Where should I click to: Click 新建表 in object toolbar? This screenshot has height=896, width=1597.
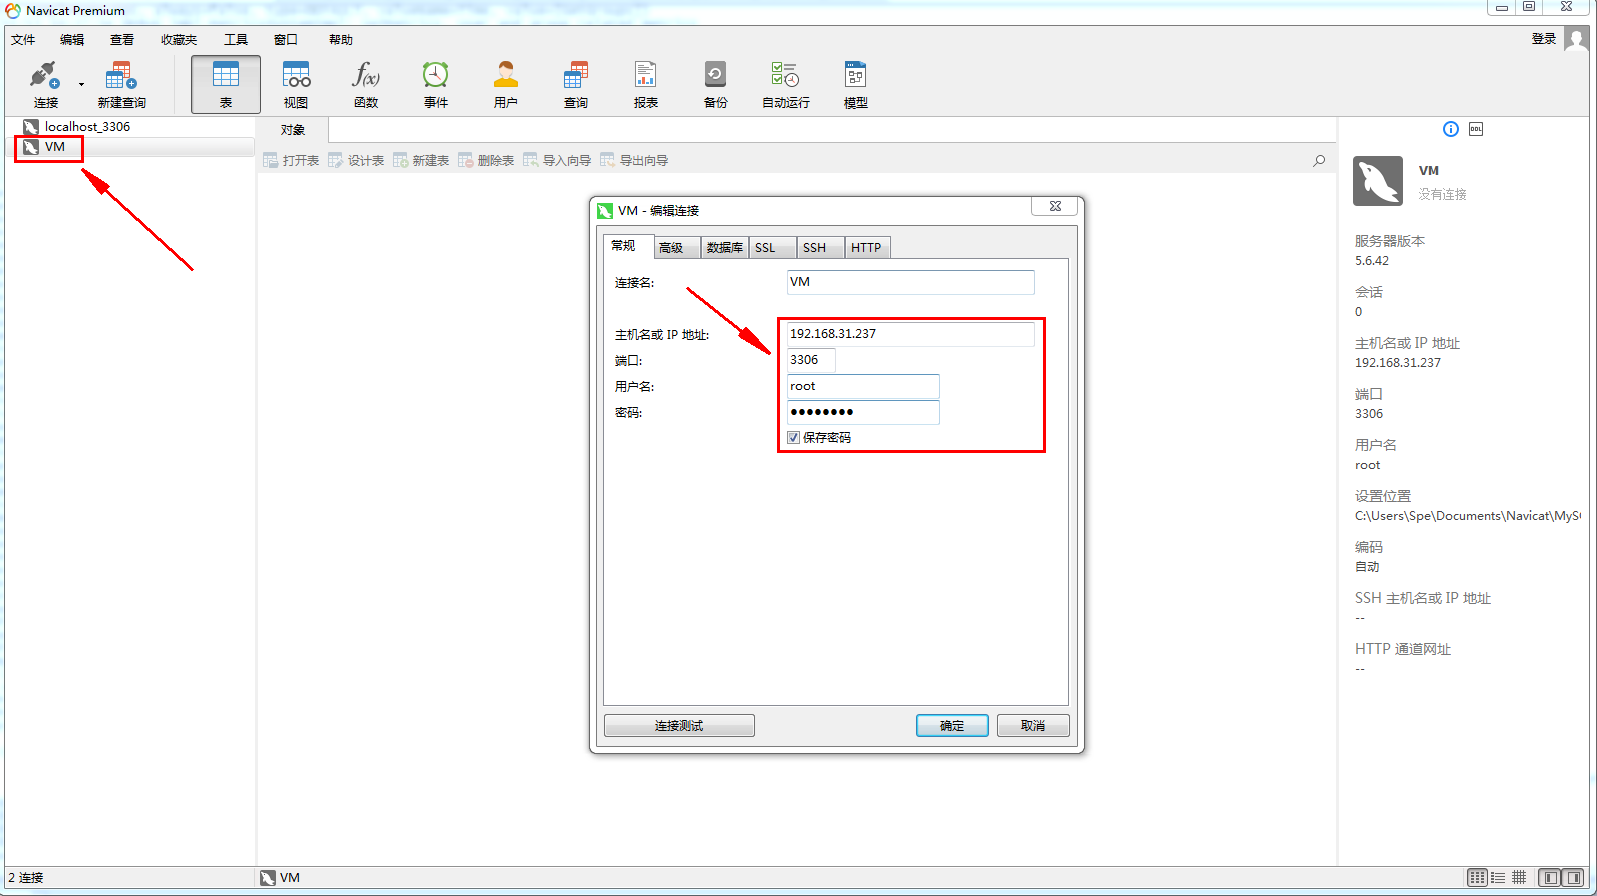(421, 160)
